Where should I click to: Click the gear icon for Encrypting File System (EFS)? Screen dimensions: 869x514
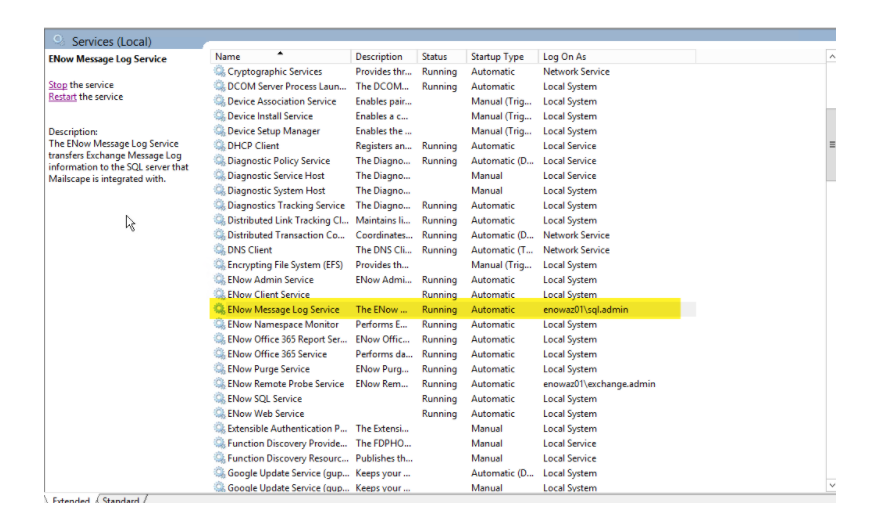pos(219,264)
